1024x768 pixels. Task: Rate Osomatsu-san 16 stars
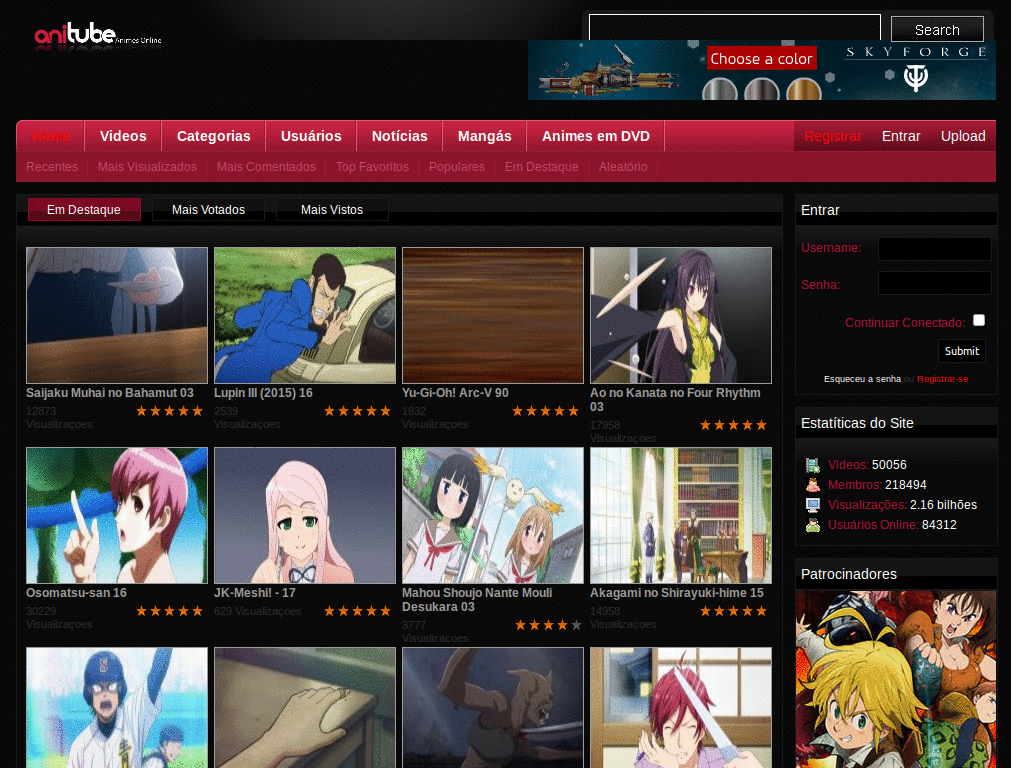click(169, 611)
